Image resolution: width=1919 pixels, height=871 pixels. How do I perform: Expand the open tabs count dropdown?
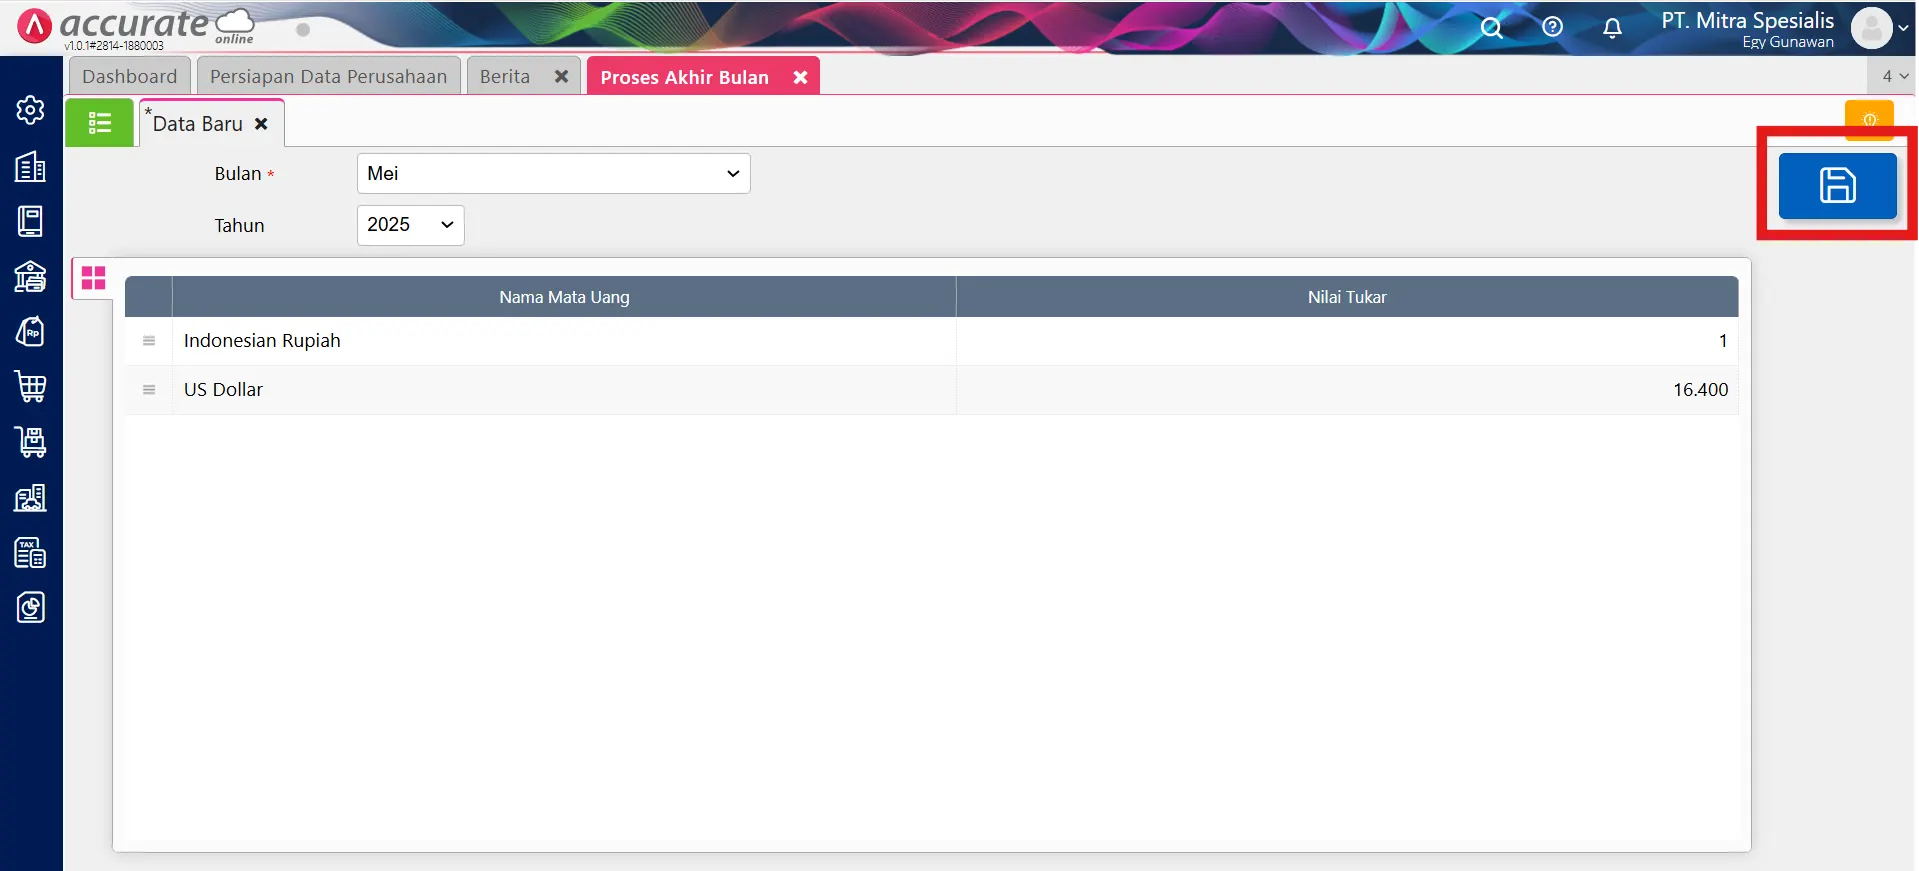[1894, 76]
